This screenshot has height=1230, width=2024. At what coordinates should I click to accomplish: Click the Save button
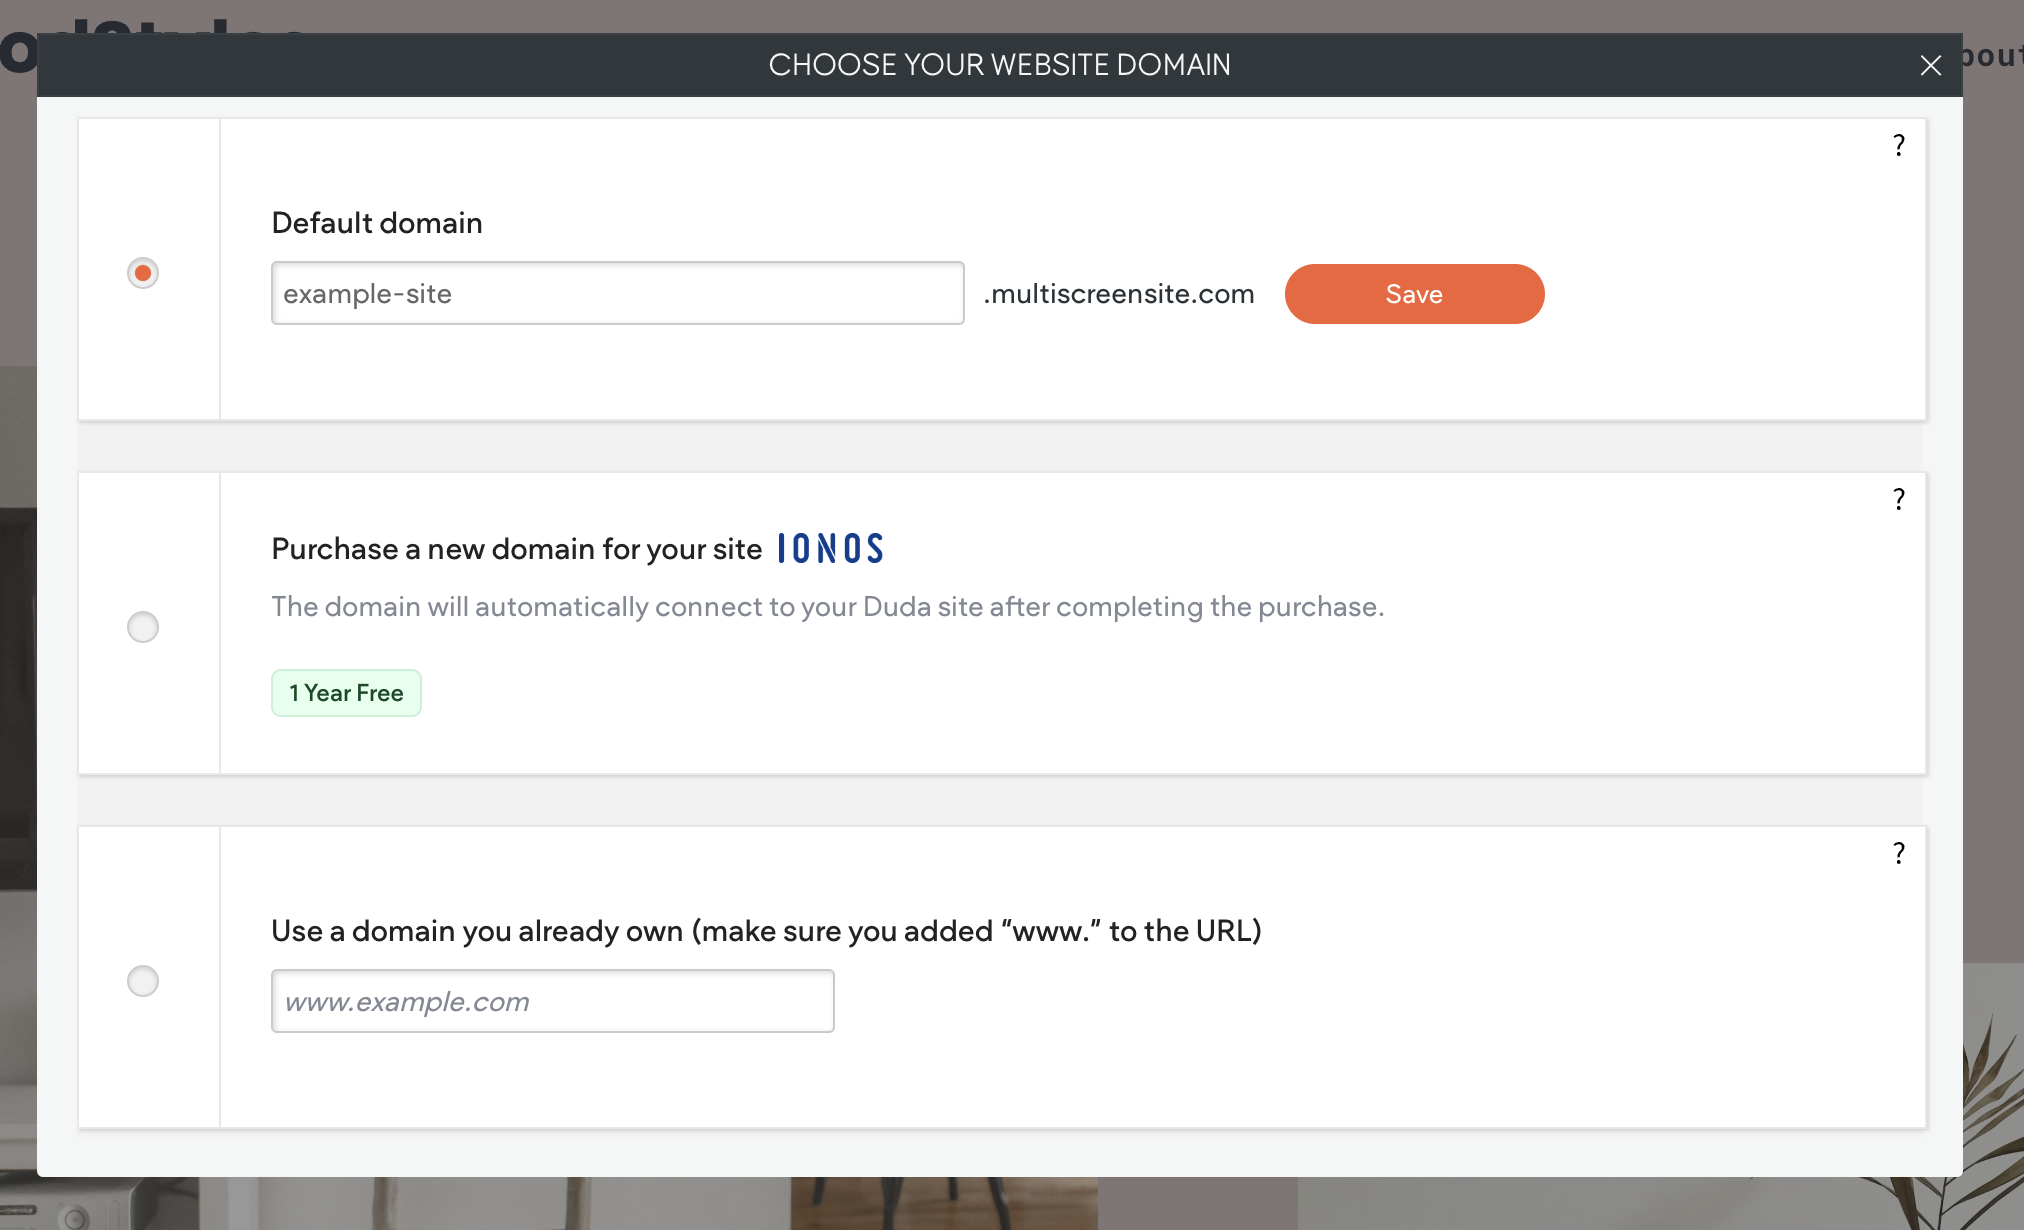coord(1414,293)
